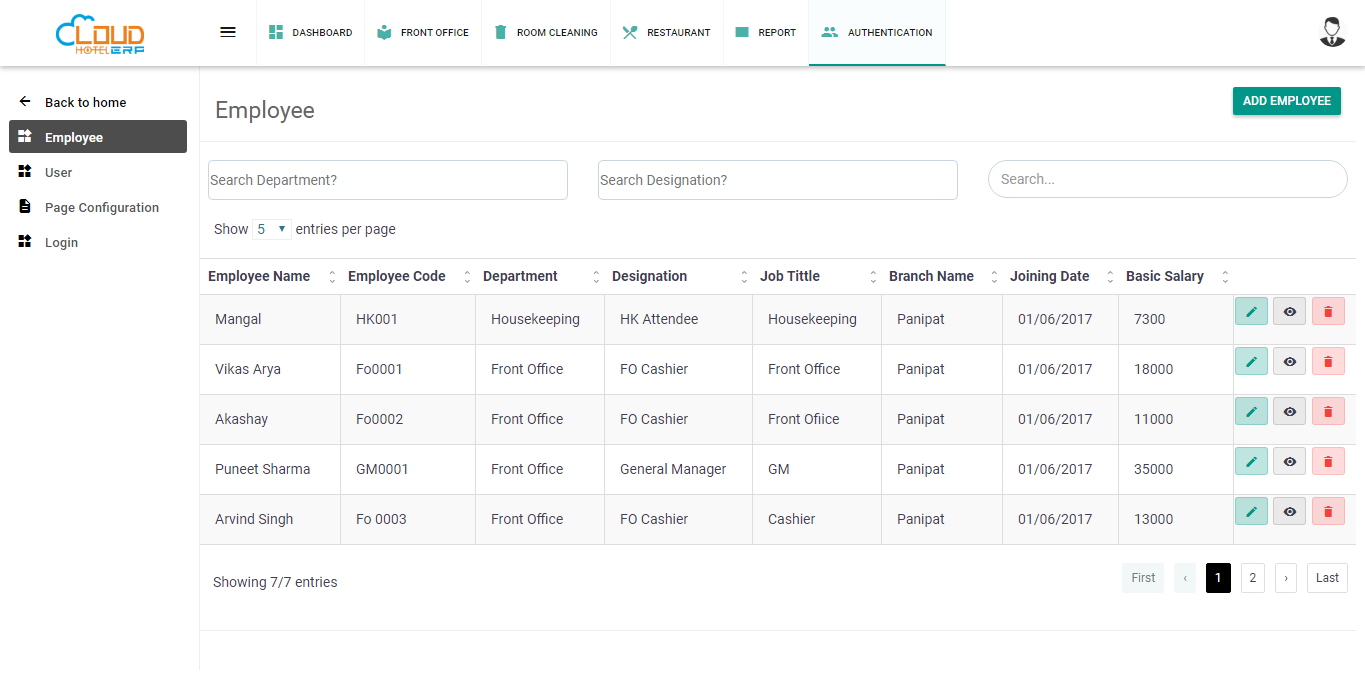Click the pencil icon for Puneet Sharma
Screen dimensions: 1365x673
[1251, 462]
